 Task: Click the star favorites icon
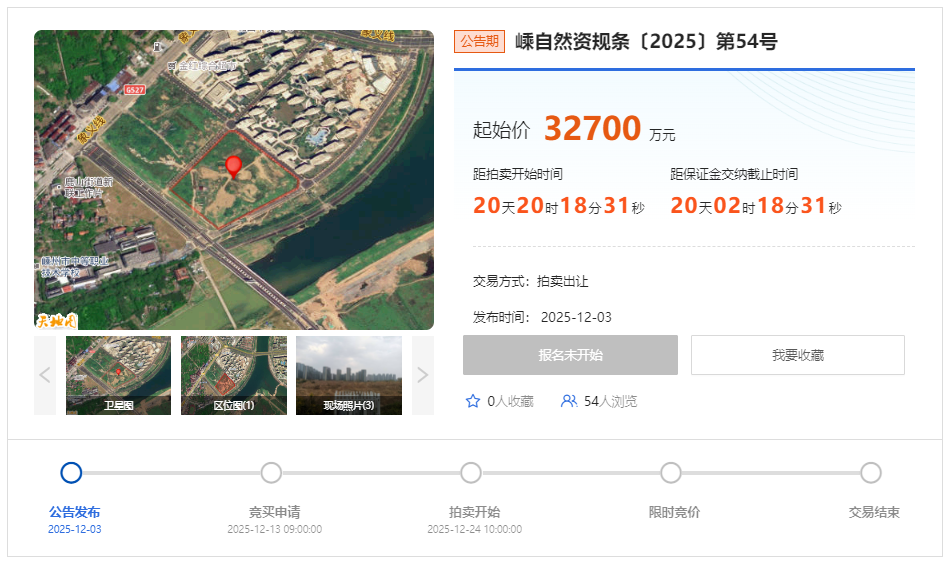coord(472,401)
